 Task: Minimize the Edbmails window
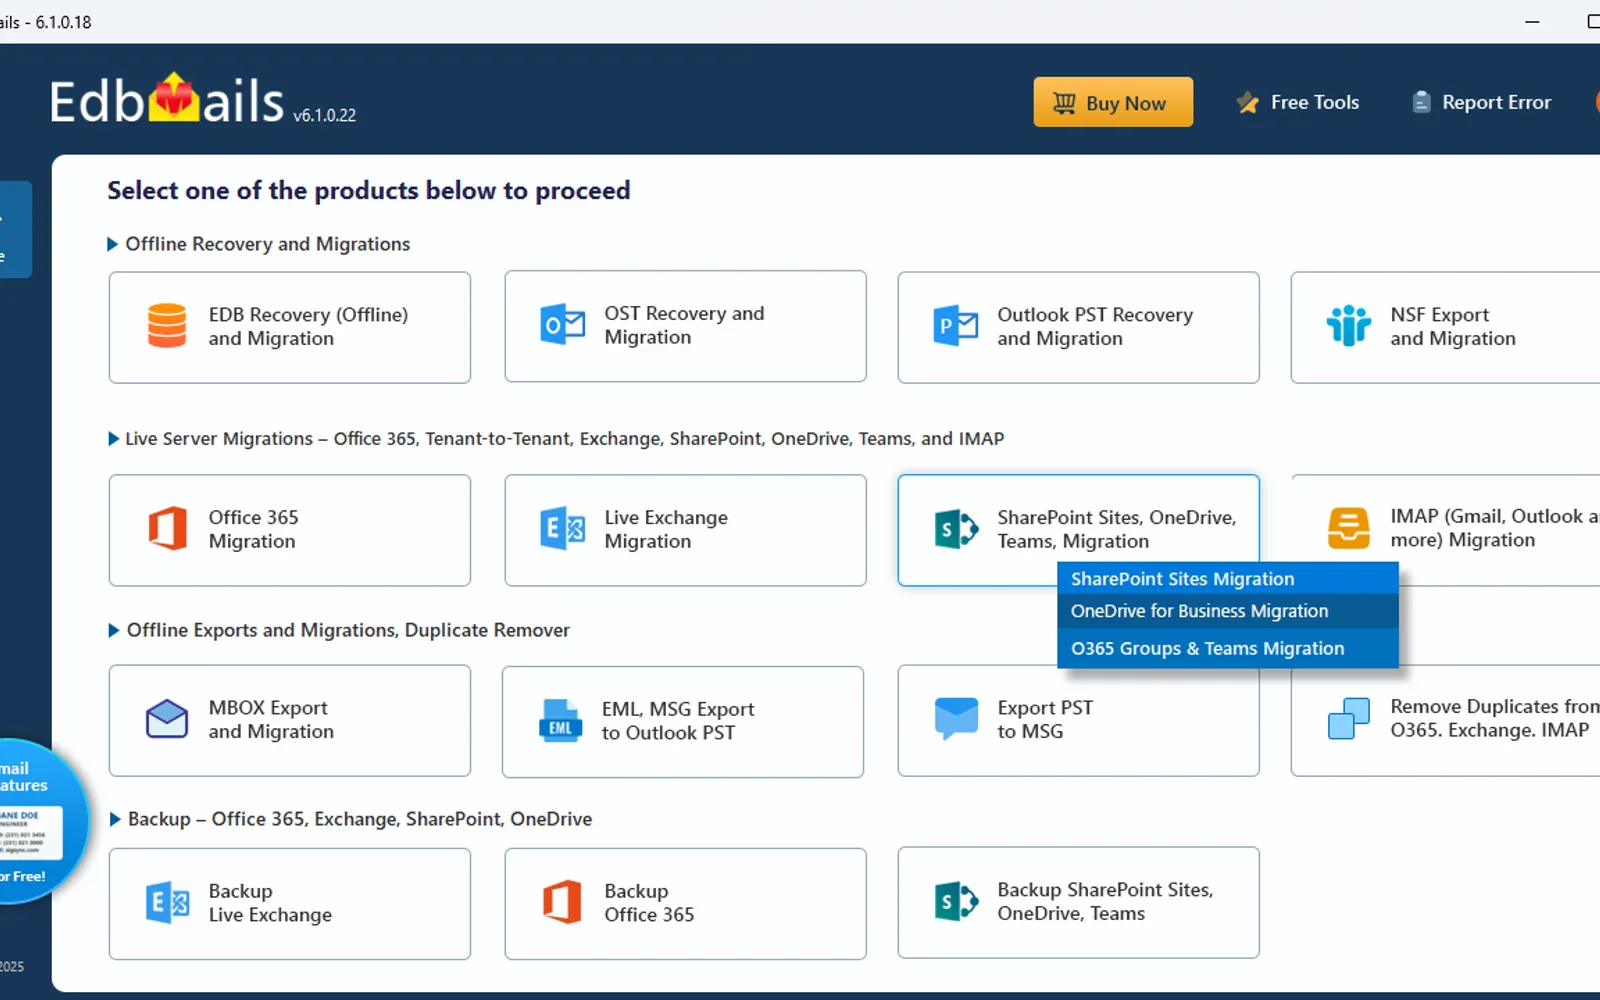tap(1531, 21)
